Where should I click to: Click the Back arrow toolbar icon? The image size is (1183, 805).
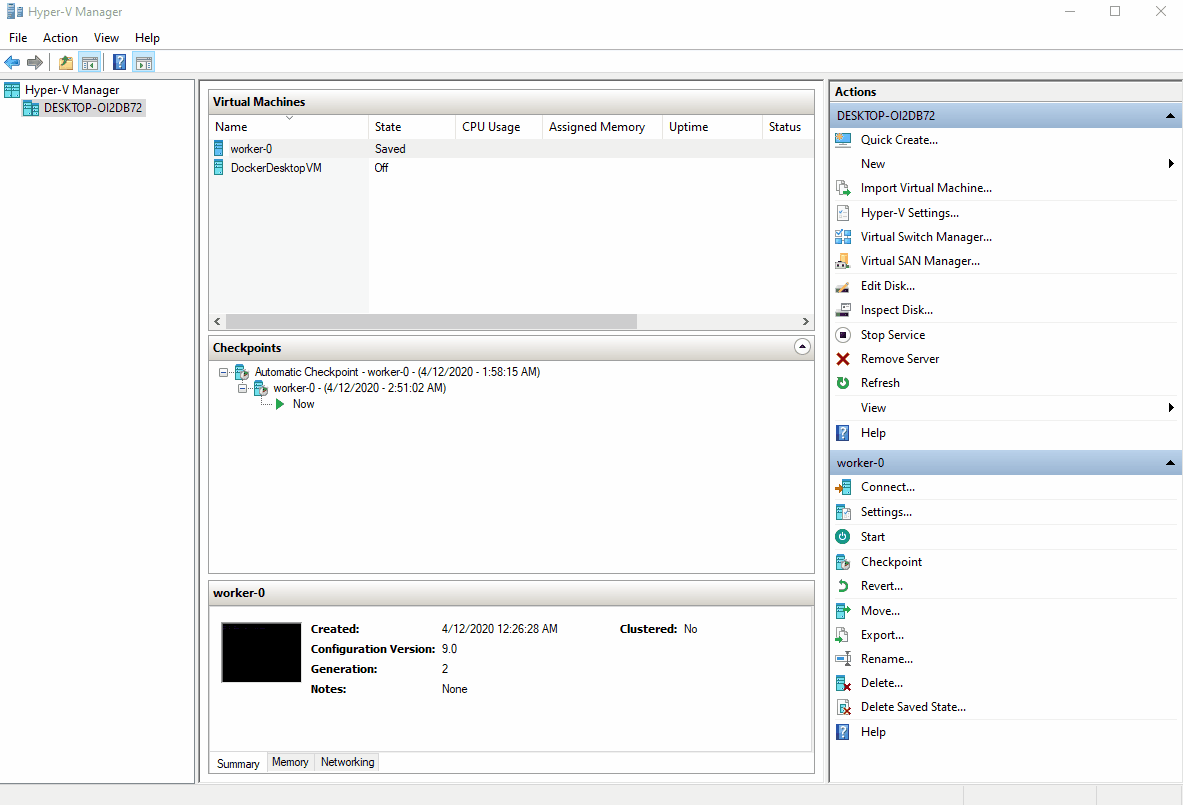[x=12, y=63]
